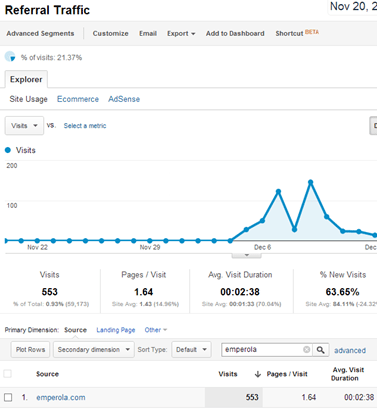Switch to the Ecommerce tab
377x412 pixels.
(x=78, y=99)
